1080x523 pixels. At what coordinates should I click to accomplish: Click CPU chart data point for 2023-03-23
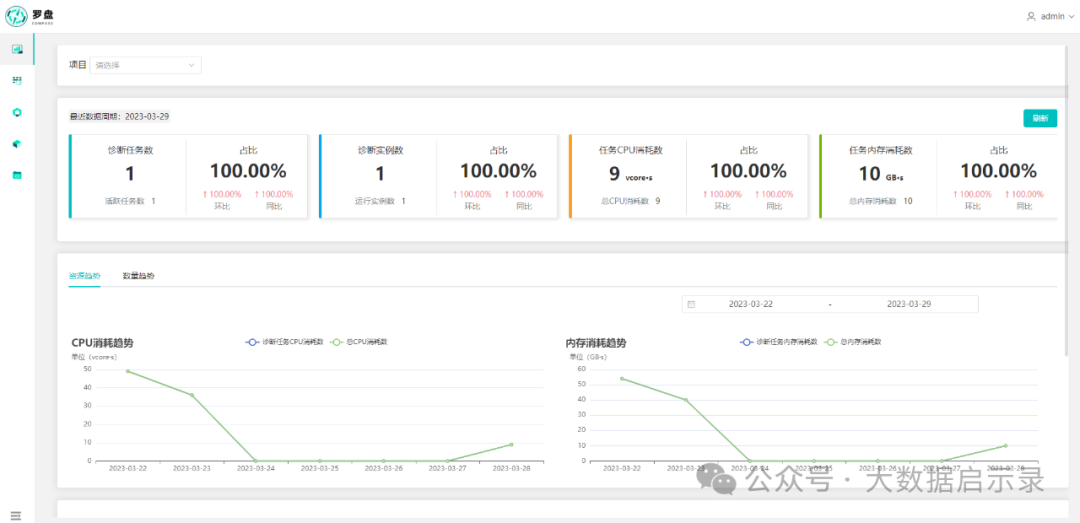click(191, 396)
